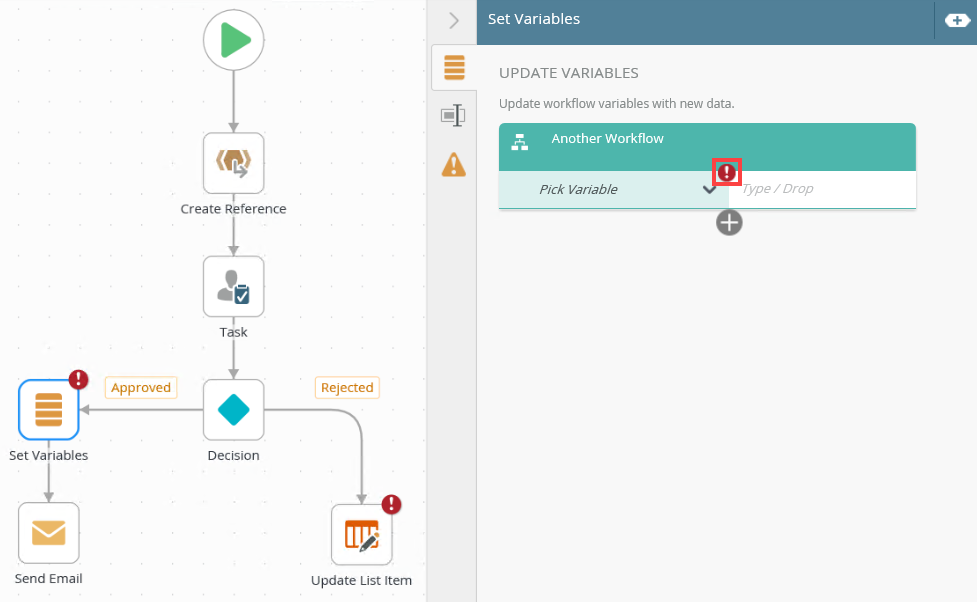Select the Decision diamond node

point(234,410)
